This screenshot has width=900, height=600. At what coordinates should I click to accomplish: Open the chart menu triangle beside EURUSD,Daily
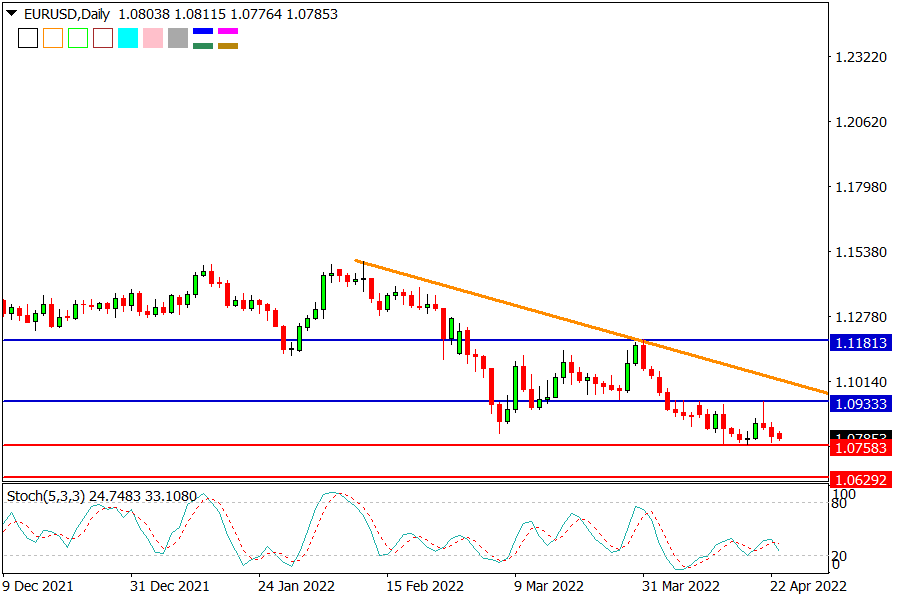coord(11,13)
